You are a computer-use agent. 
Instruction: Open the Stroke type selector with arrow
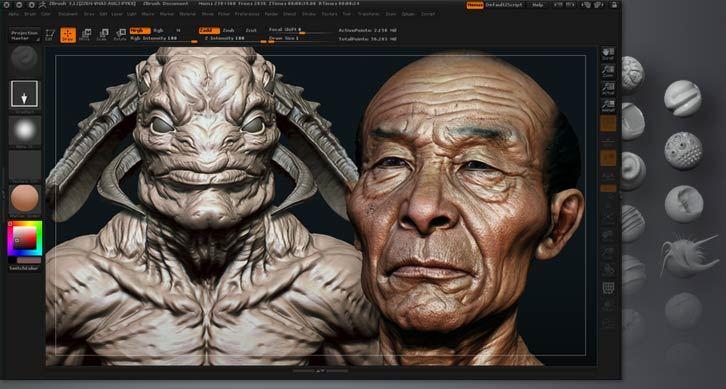(x=25, y=95)
